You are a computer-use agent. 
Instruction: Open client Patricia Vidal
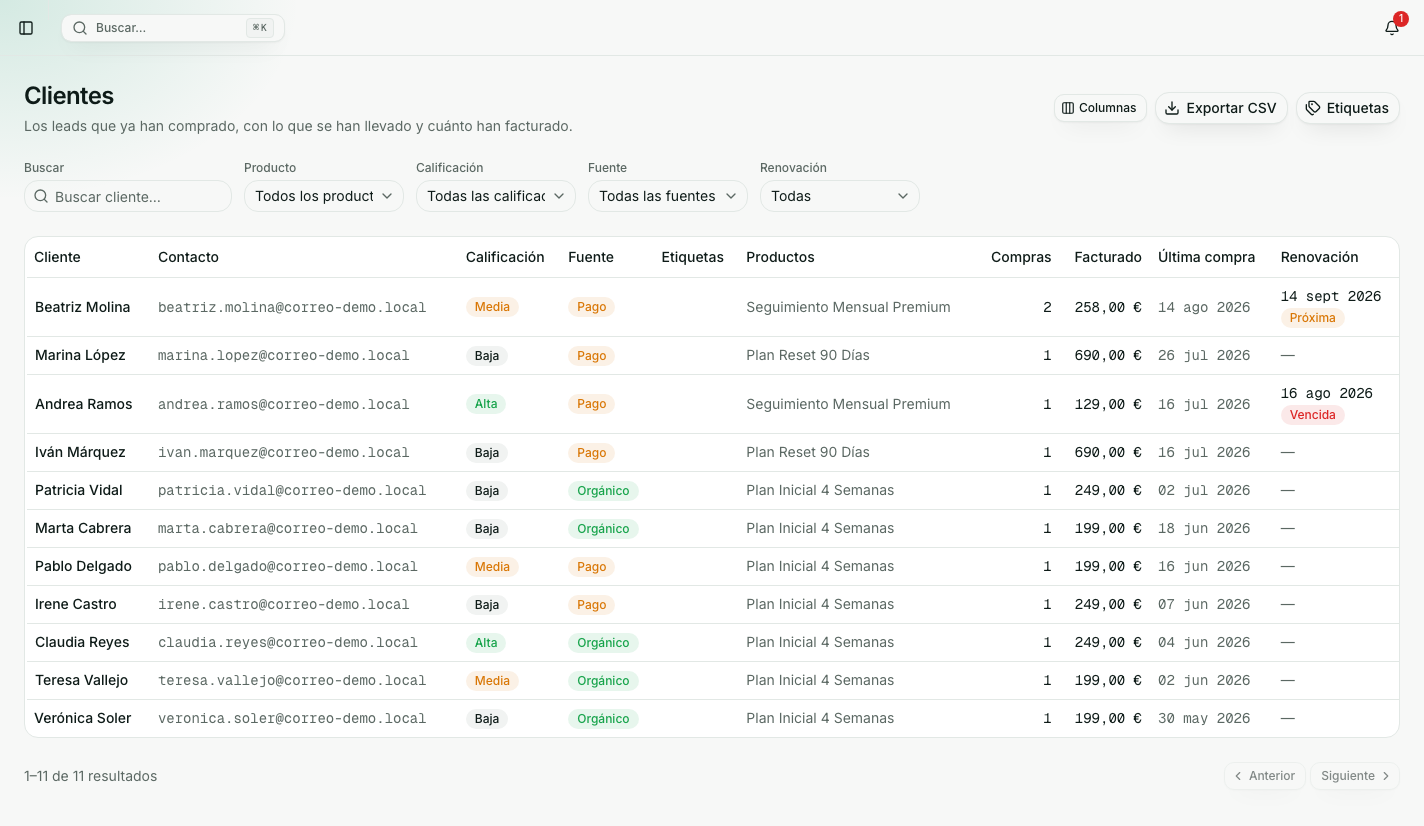pos(79,490)
